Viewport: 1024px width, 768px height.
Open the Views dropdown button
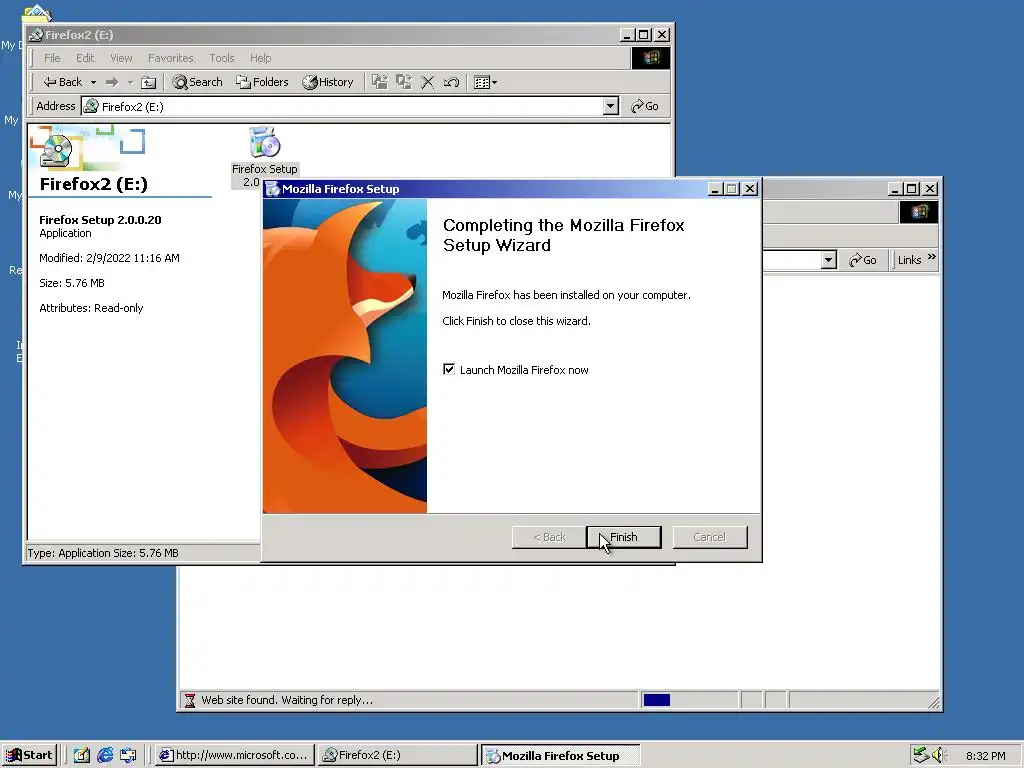tap(485, 82)
